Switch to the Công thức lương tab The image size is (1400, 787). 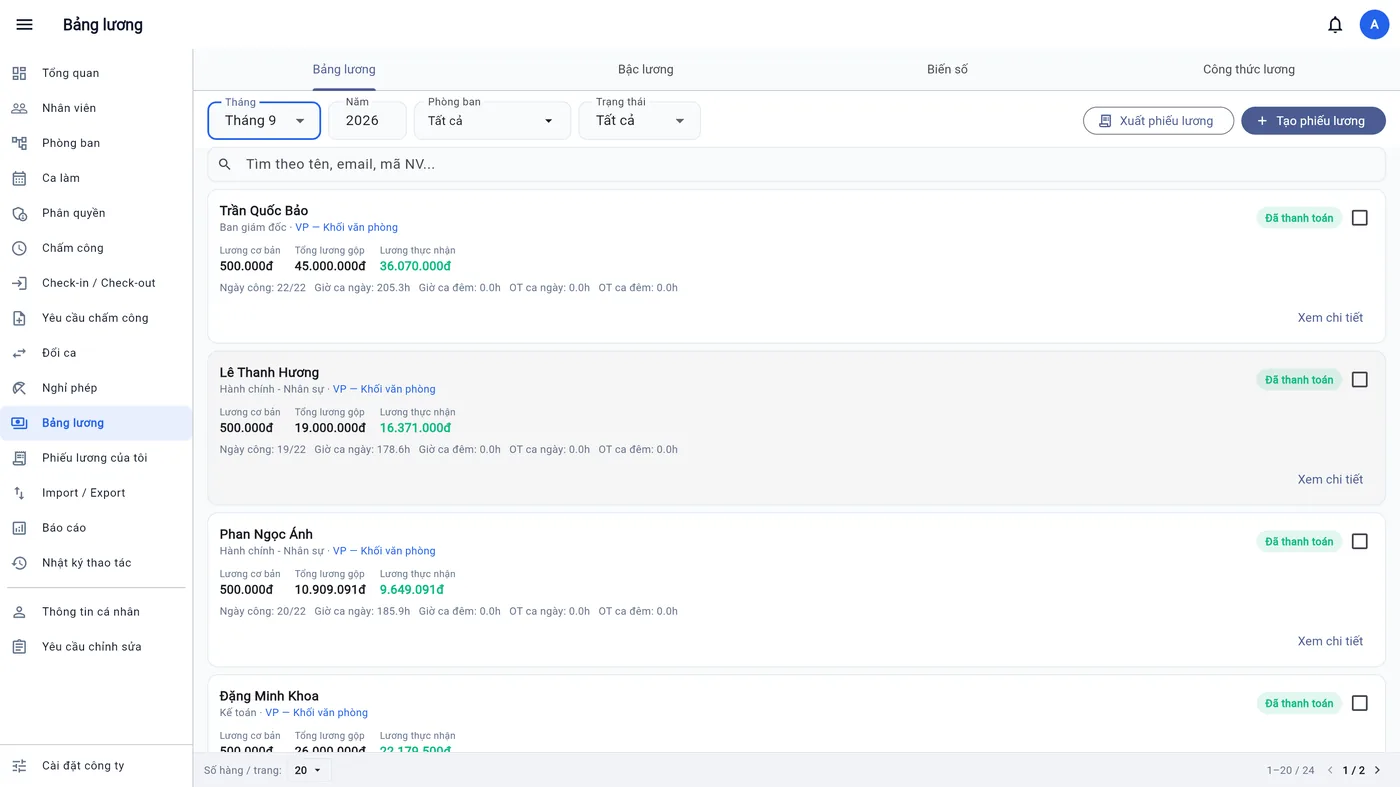click(1249, 70)
